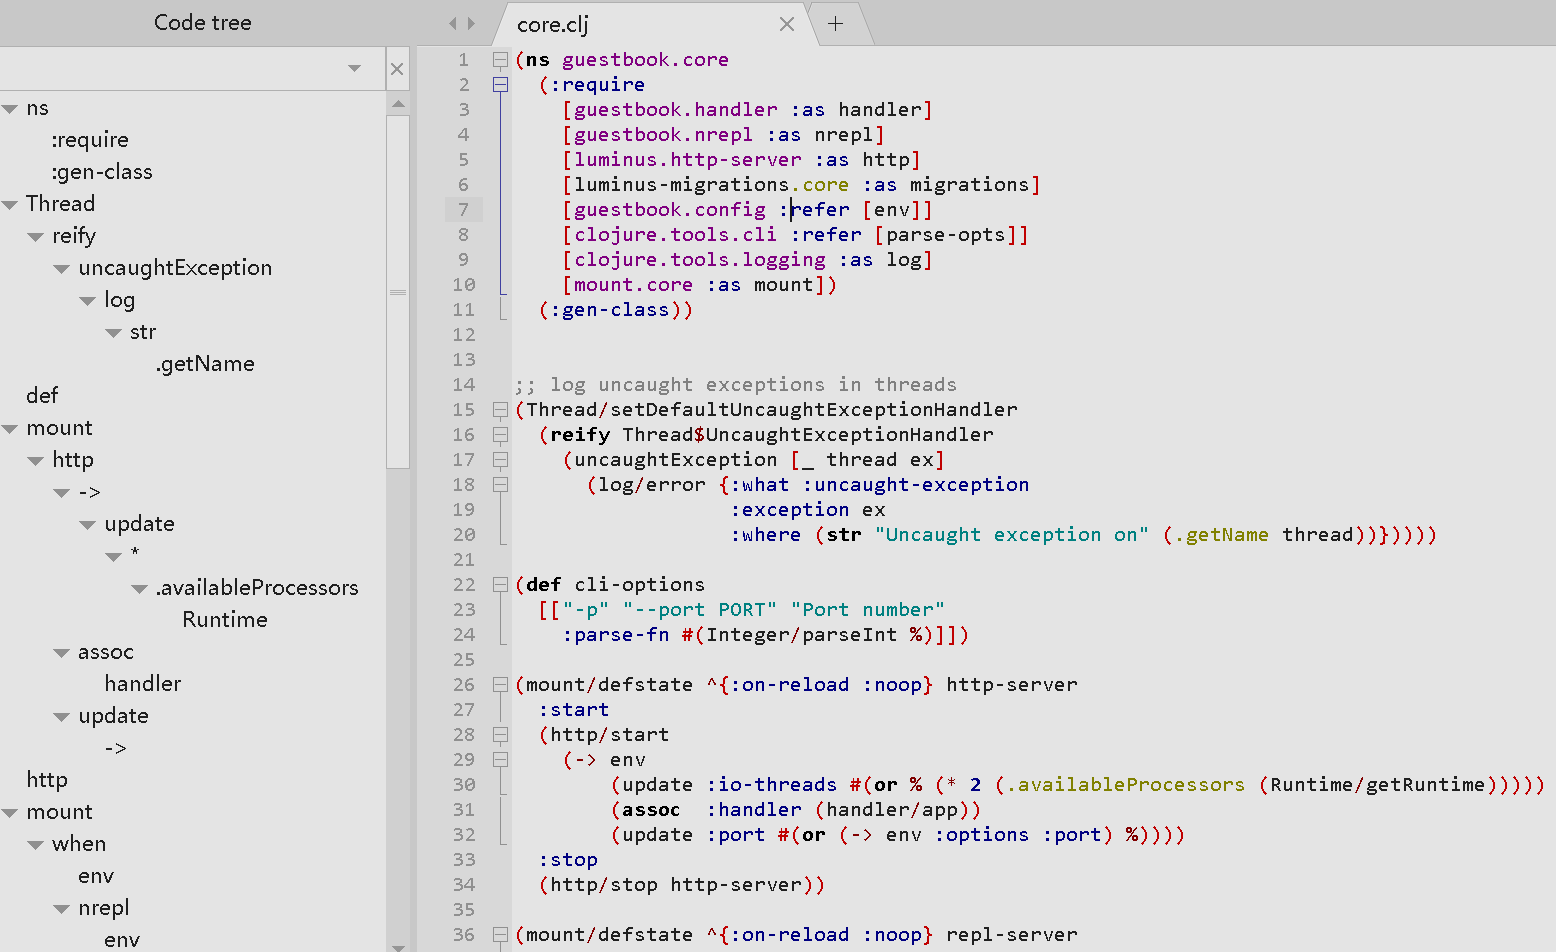Collapse the str tree node
This screenshot has height=952, width=1556.
[x=114, y=333]
